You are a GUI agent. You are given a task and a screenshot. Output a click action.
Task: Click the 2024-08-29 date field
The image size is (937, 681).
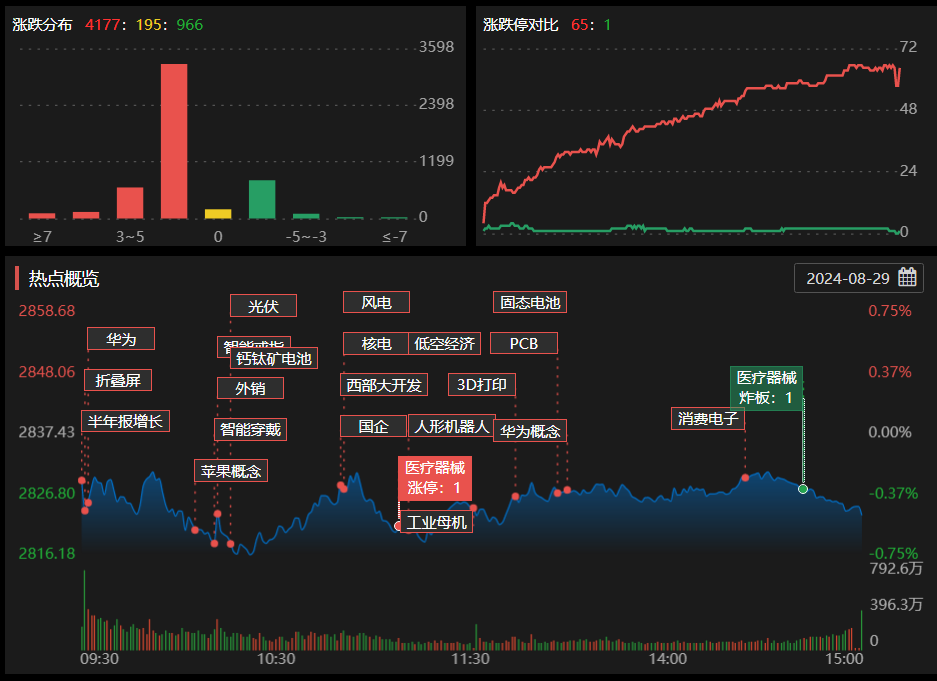(847, 278)
